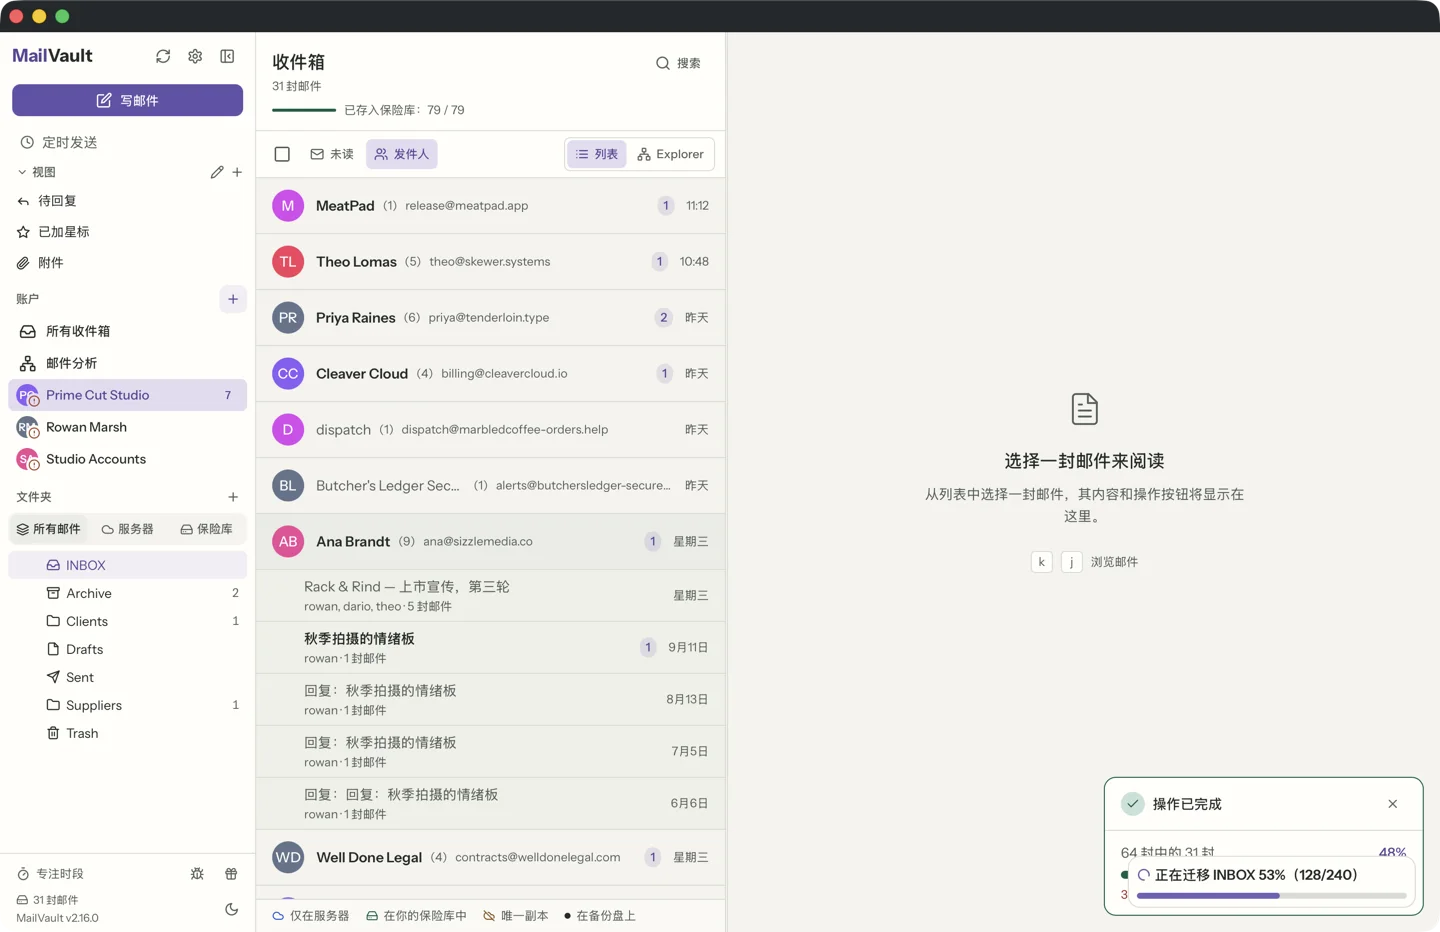
Task: Expand the Priya Raines sender group
Action: click(491, 318)
